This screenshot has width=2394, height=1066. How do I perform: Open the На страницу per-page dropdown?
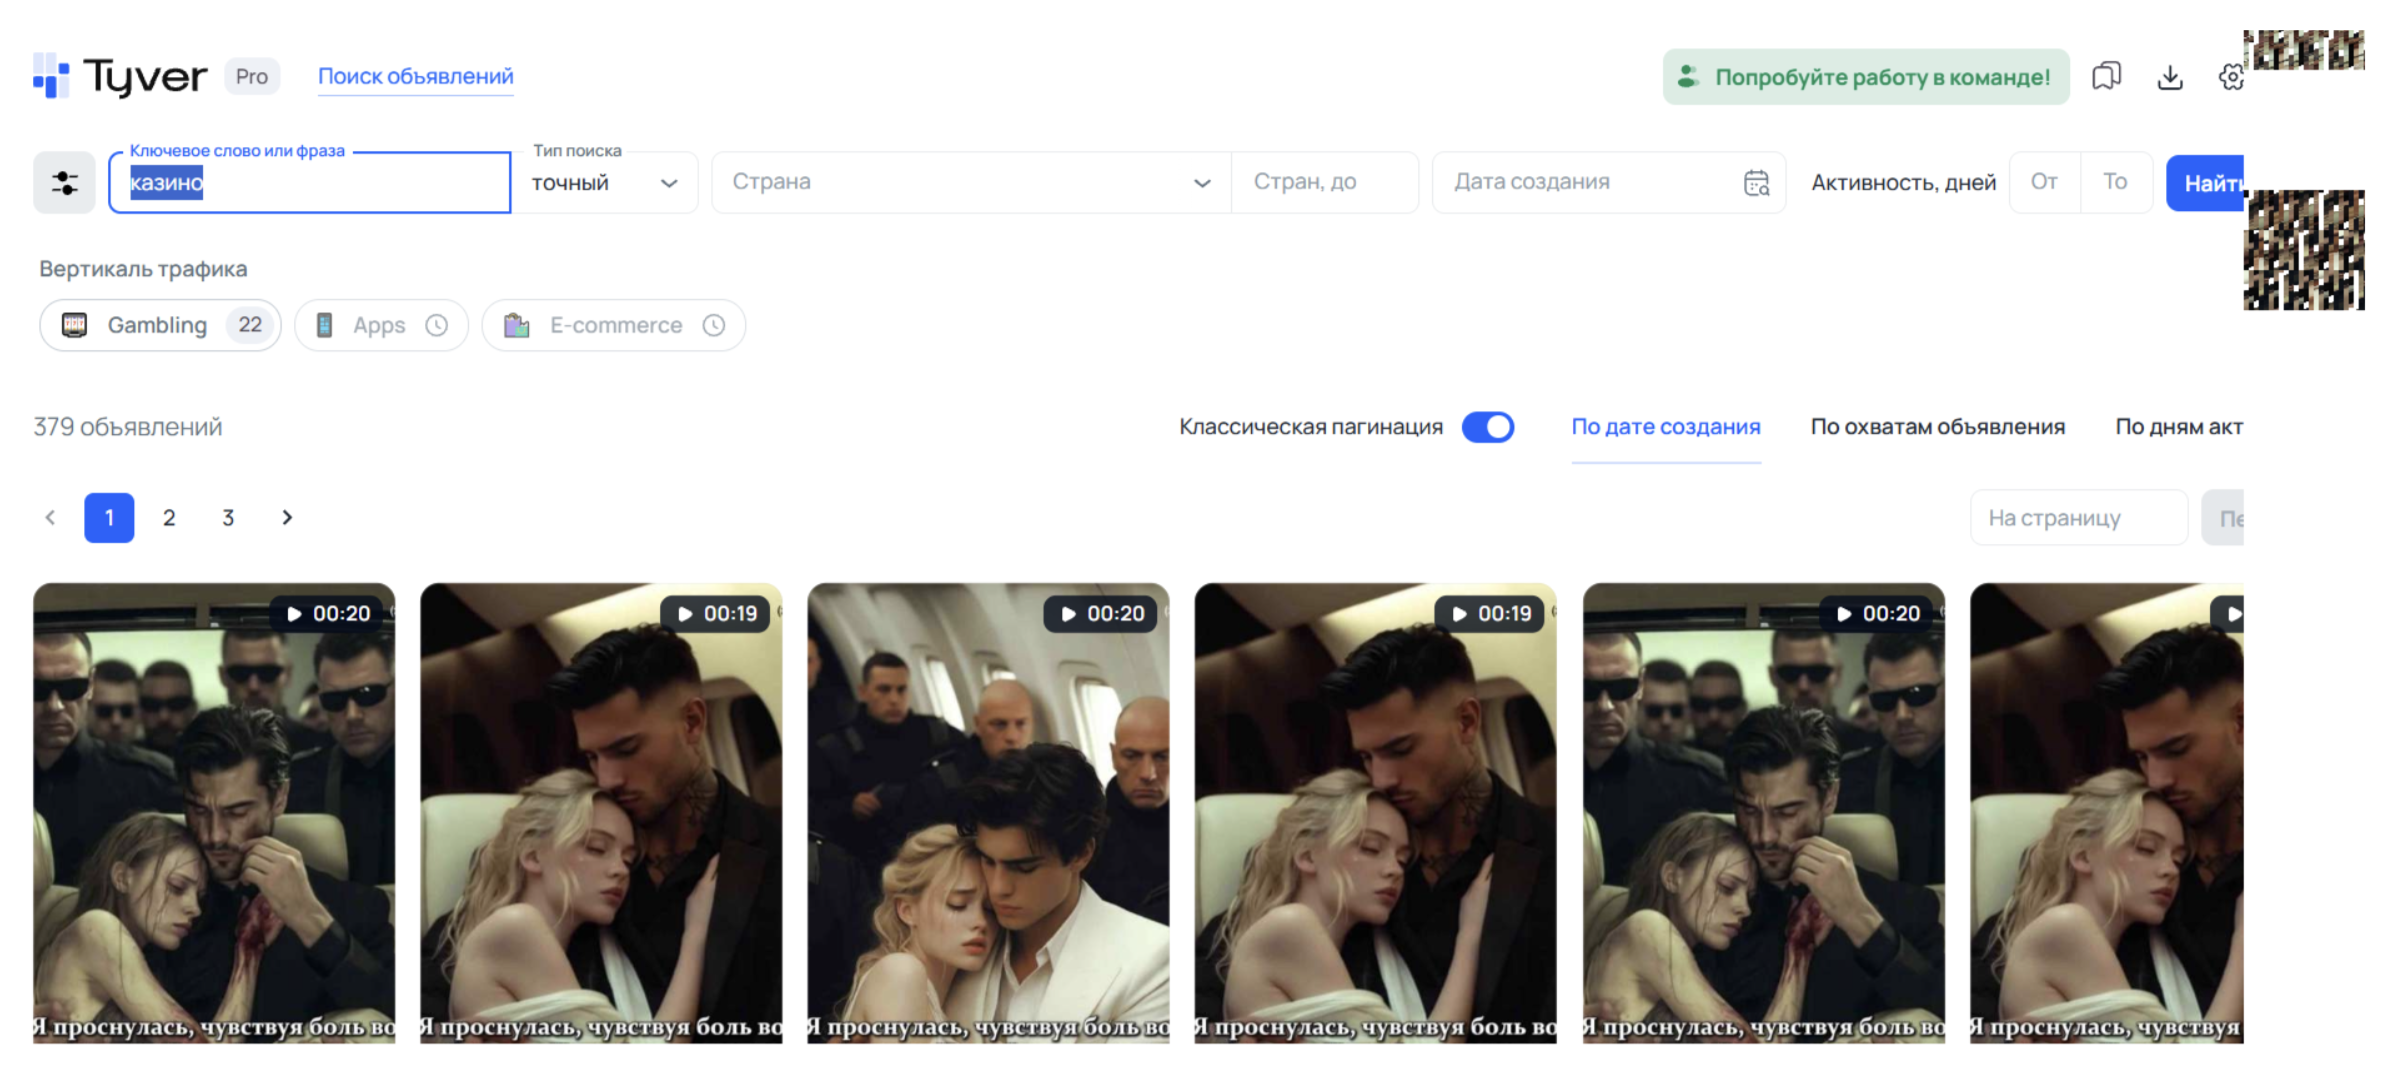tap(2078, 518)
